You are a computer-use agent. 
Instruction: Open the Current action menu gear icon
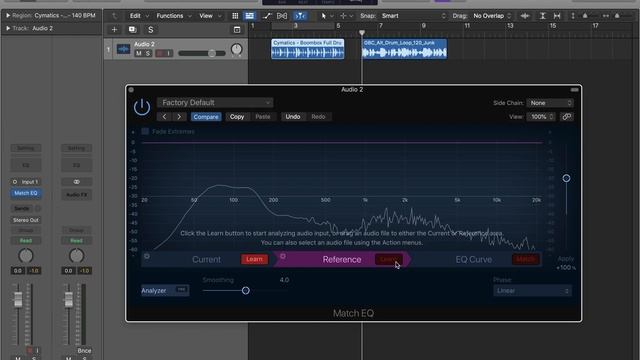[x=147, y=256]
